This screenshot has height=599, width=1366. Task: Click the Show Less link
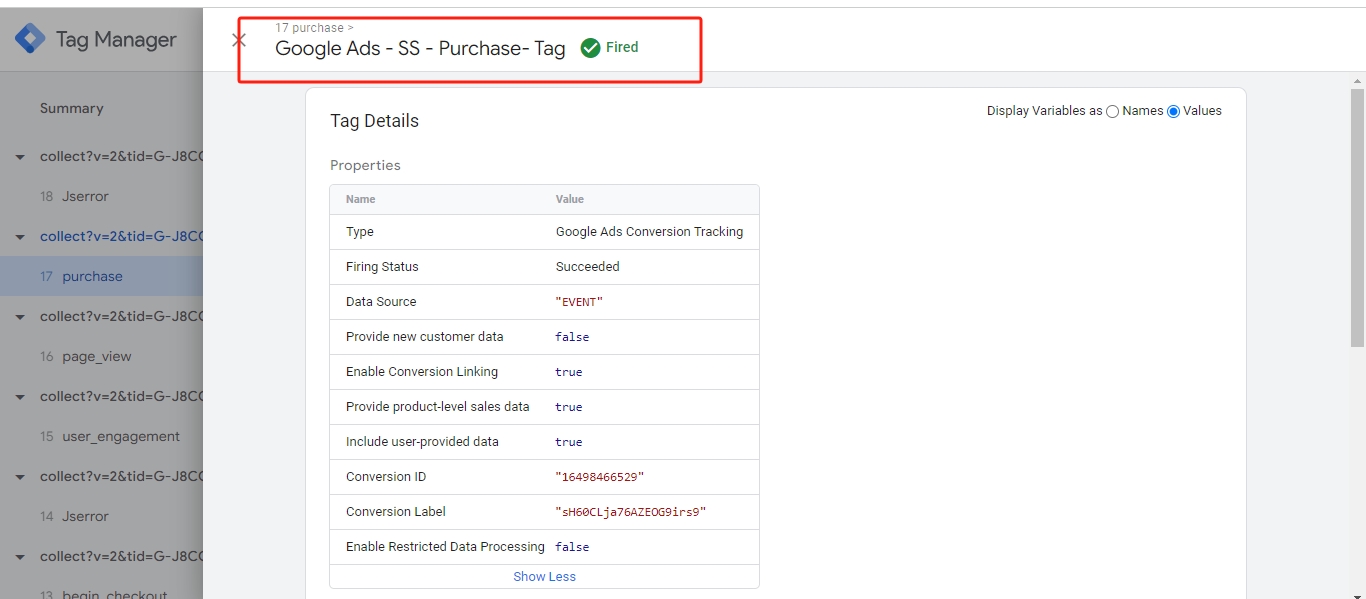(544, 577)
